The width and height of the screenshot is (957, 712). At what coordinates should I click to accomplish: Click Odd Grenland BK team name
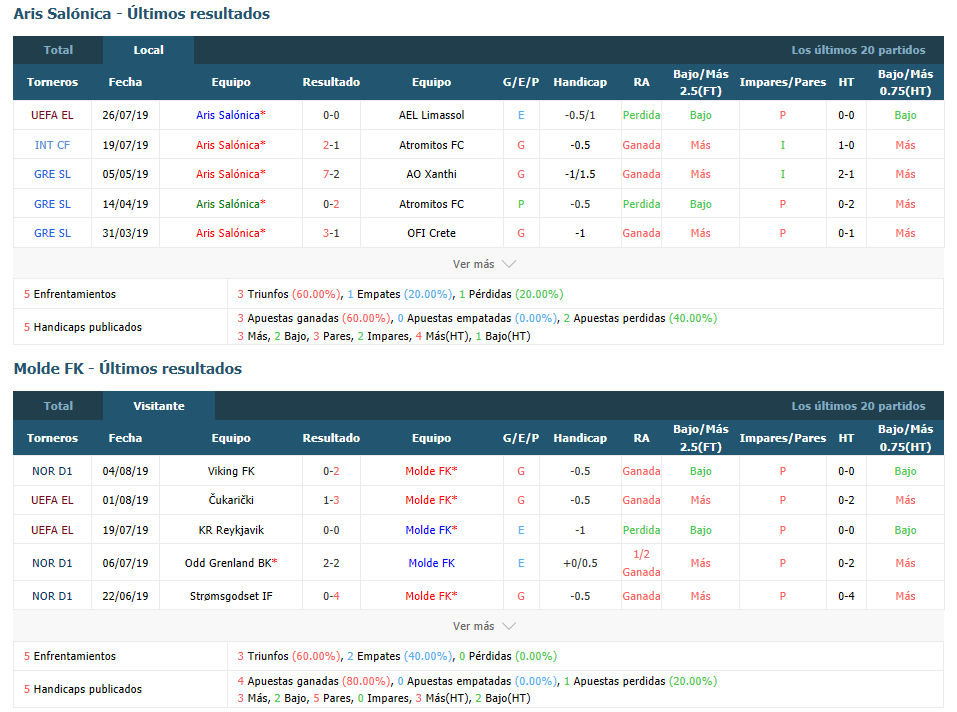[x=231, y=563]
